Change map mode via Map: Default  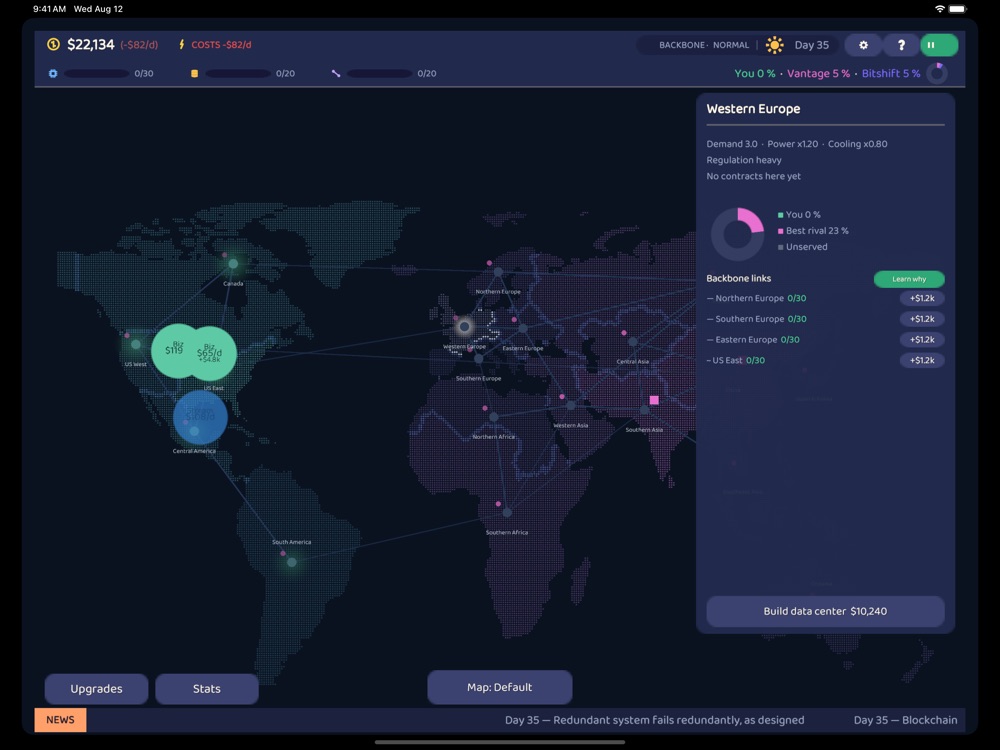click(499, 688)
